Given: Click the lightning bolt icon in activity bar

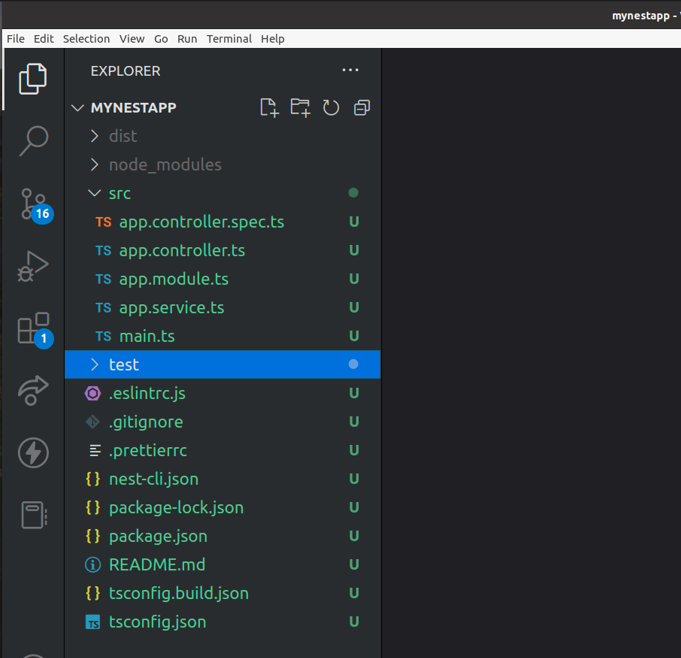Looking at the screenshot, I should click(x=33, y=453).
